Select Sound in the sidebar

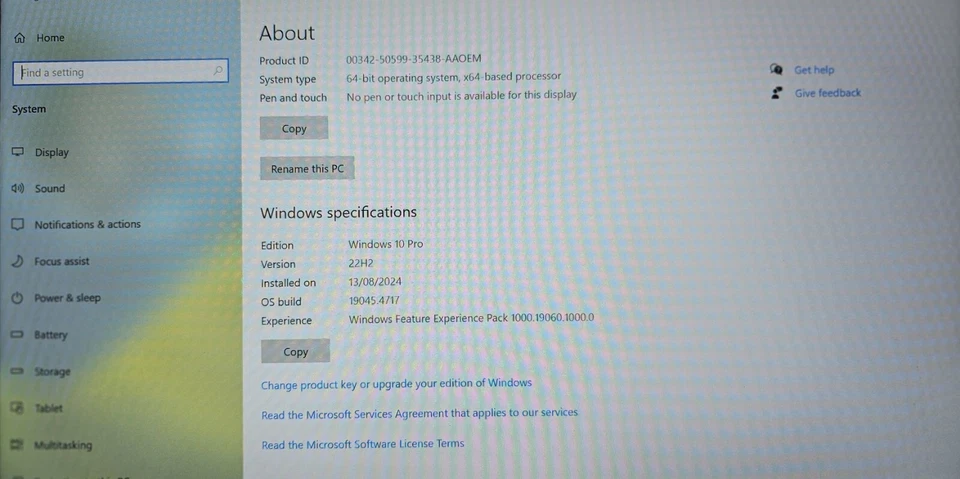[x=50, y=189]
